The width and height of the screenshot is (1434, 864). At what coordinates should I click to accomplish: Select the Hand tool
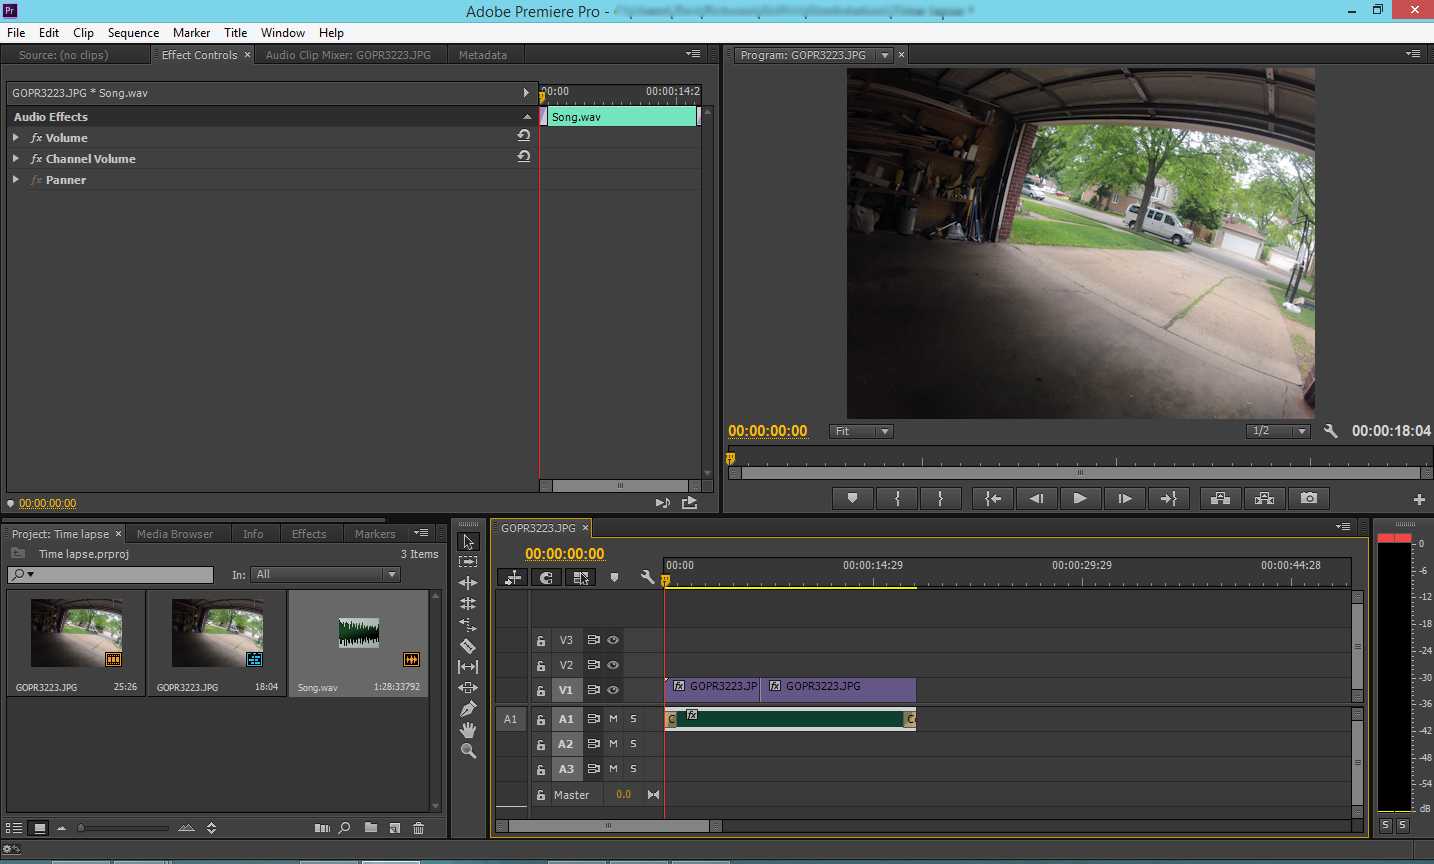click(468, 730)
